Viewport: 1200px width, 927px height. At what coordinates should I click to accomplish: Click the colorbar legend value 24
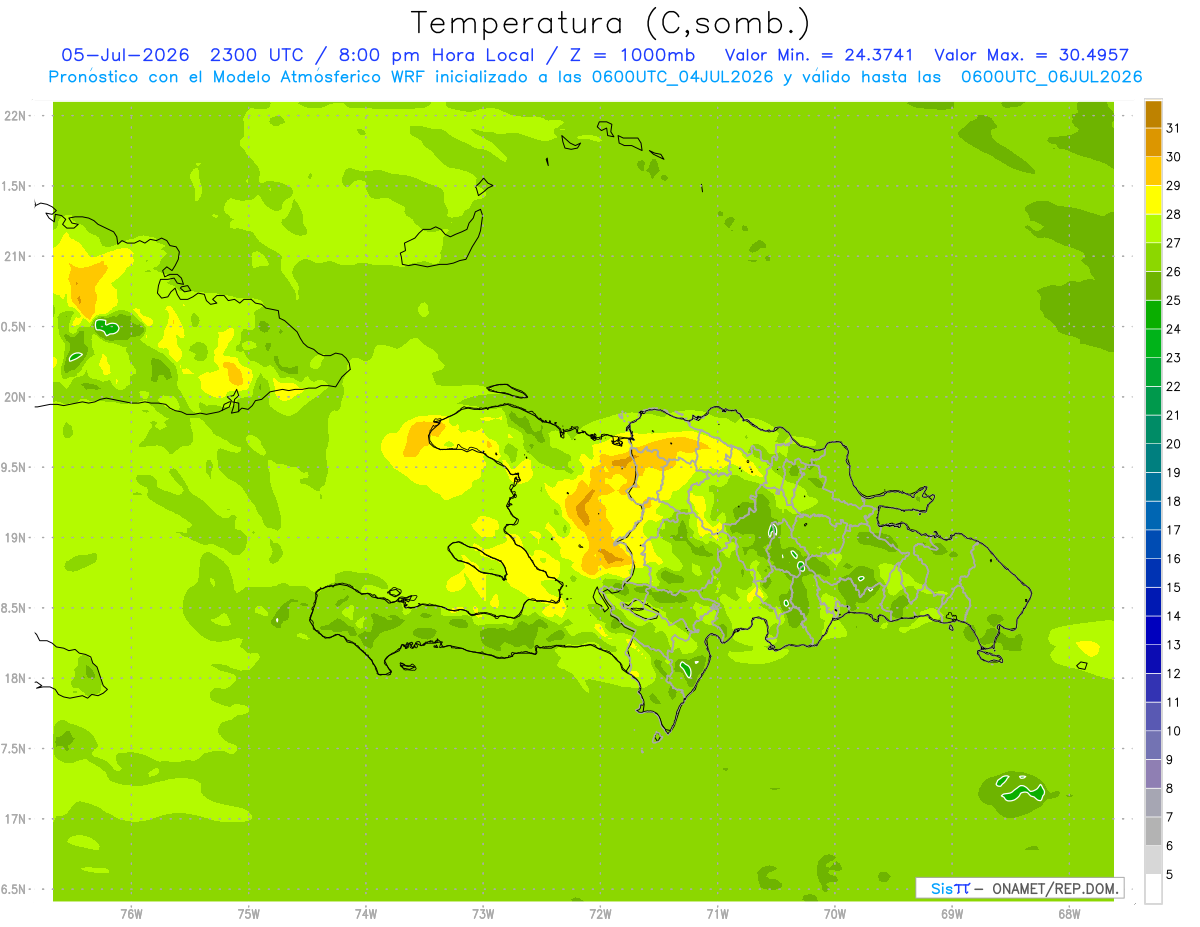coord(1174,328)
